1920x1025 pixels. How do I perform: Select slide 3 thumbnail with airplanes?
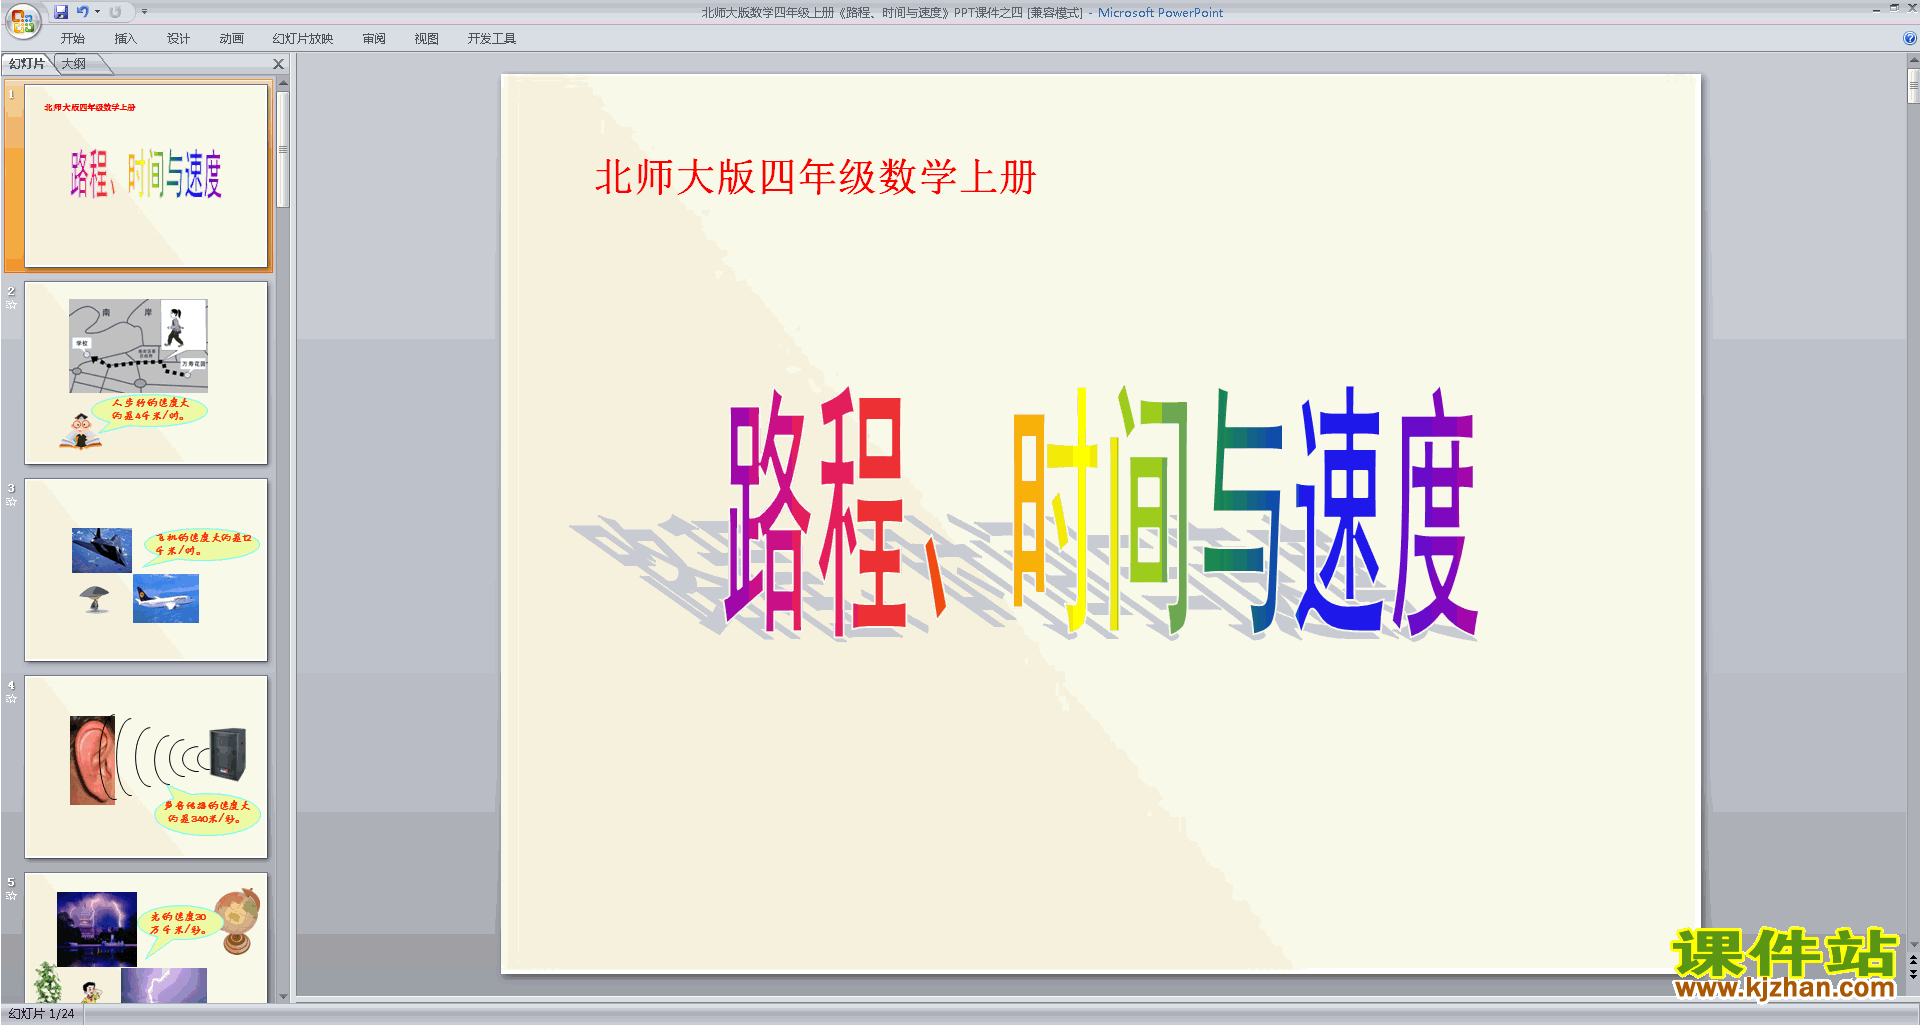(x=146, y=570)
